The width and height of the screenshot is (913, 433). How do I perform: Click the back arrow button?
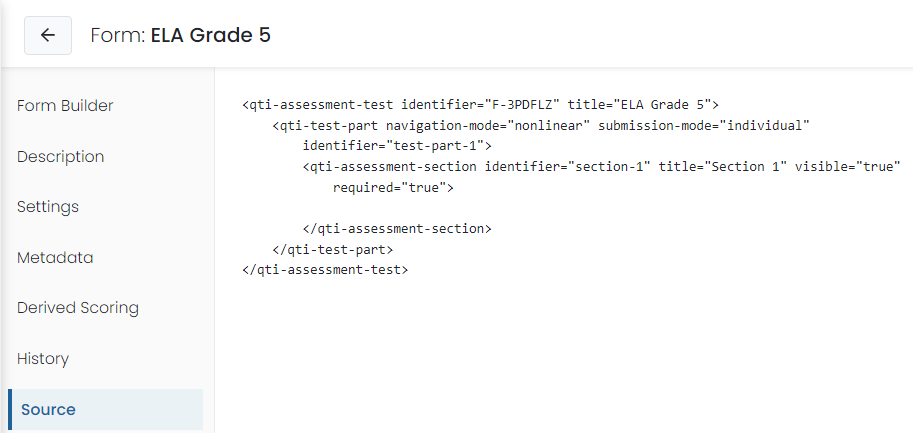(48, 36)
